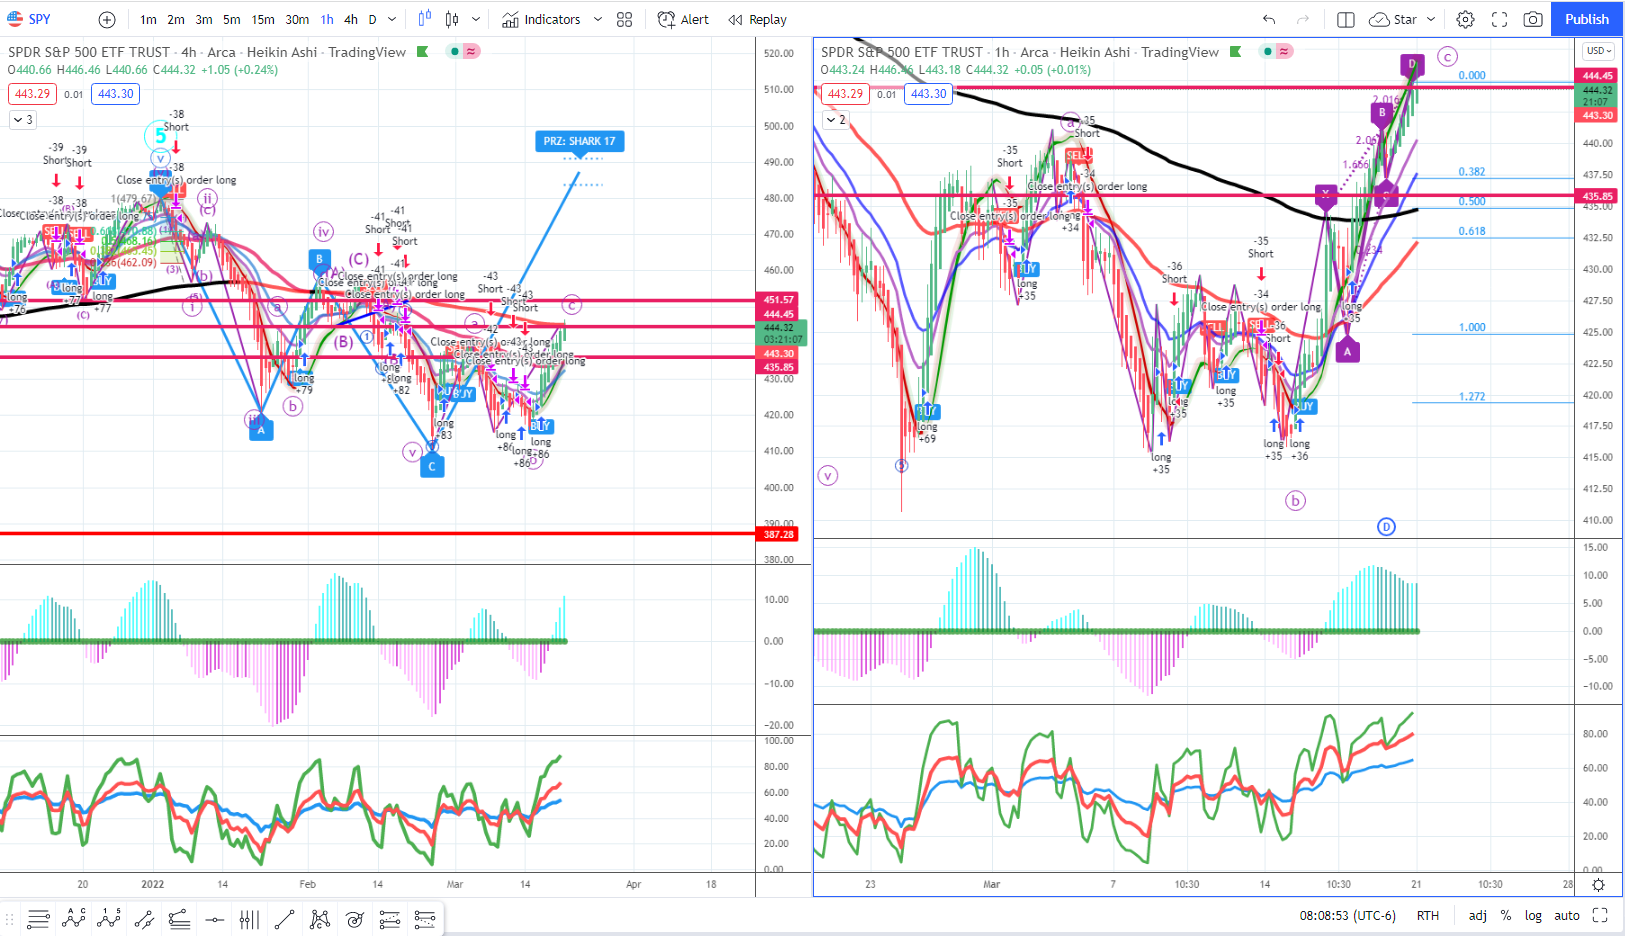1625x936 pixels.
Task: Expand the chart style dropdown arrow
Action: (x=476, y=19)
